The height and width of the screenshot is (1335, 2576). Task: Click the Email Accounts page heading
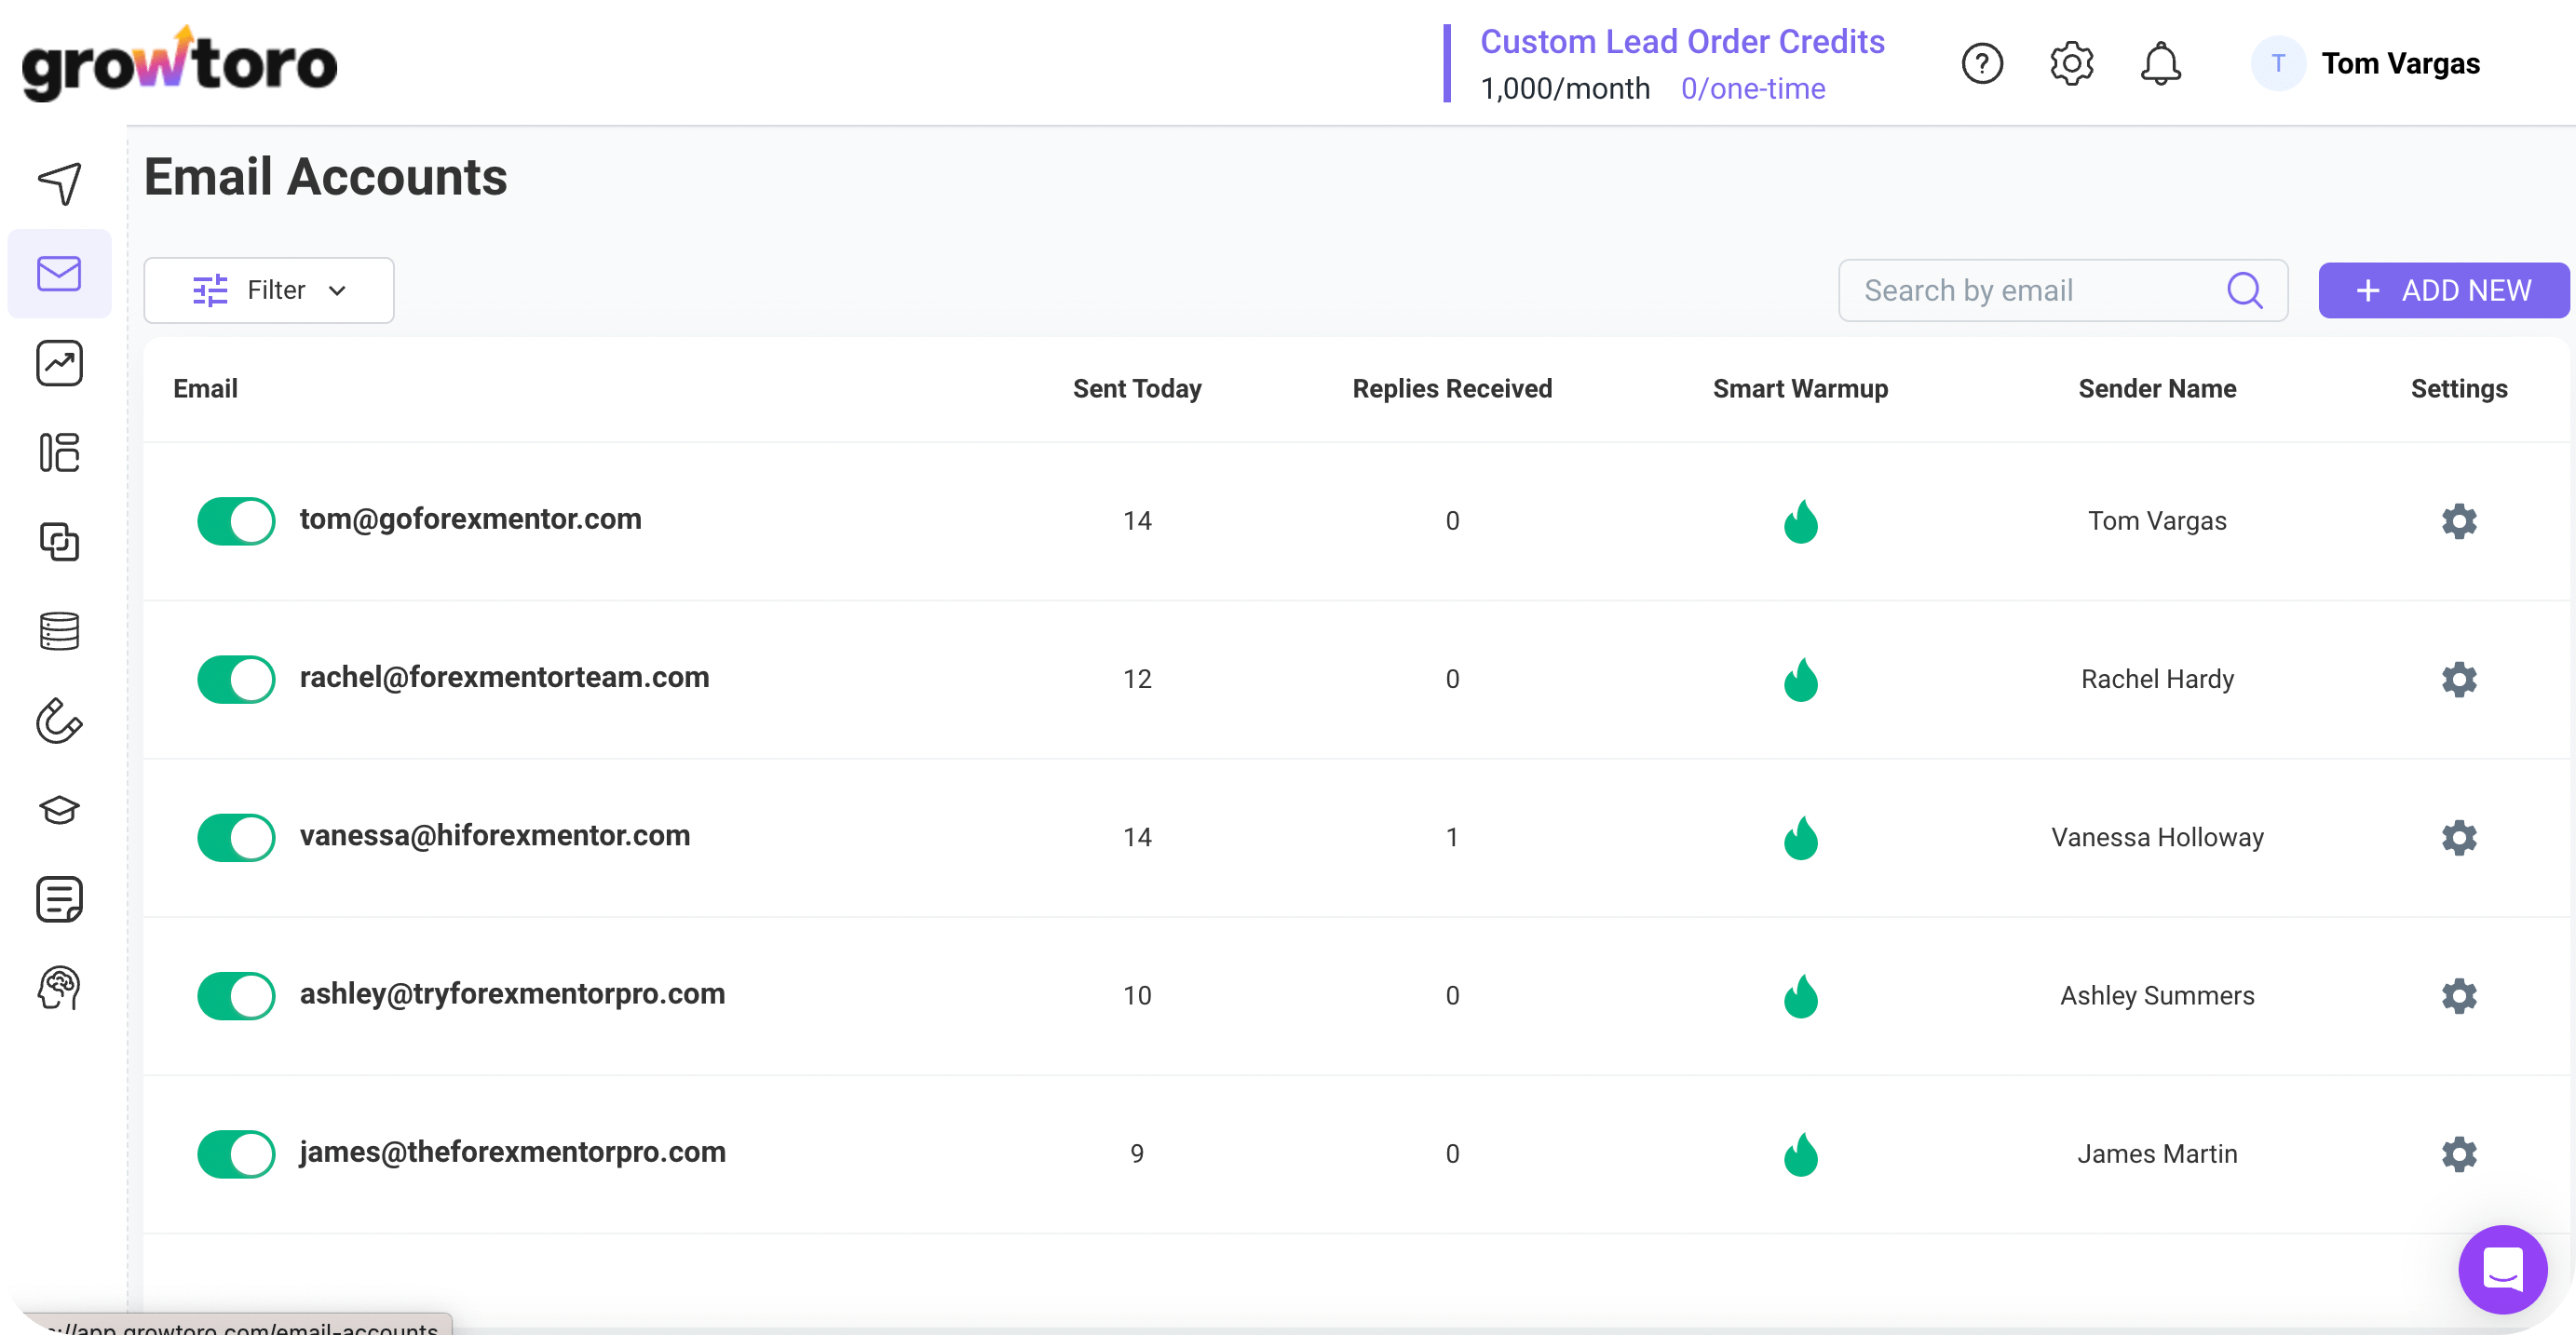[325, 177]
